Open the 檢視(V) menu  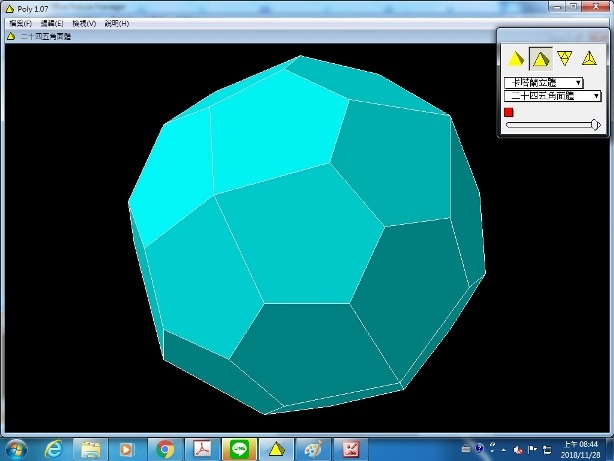pyautogui.click(x=84, y=23)
